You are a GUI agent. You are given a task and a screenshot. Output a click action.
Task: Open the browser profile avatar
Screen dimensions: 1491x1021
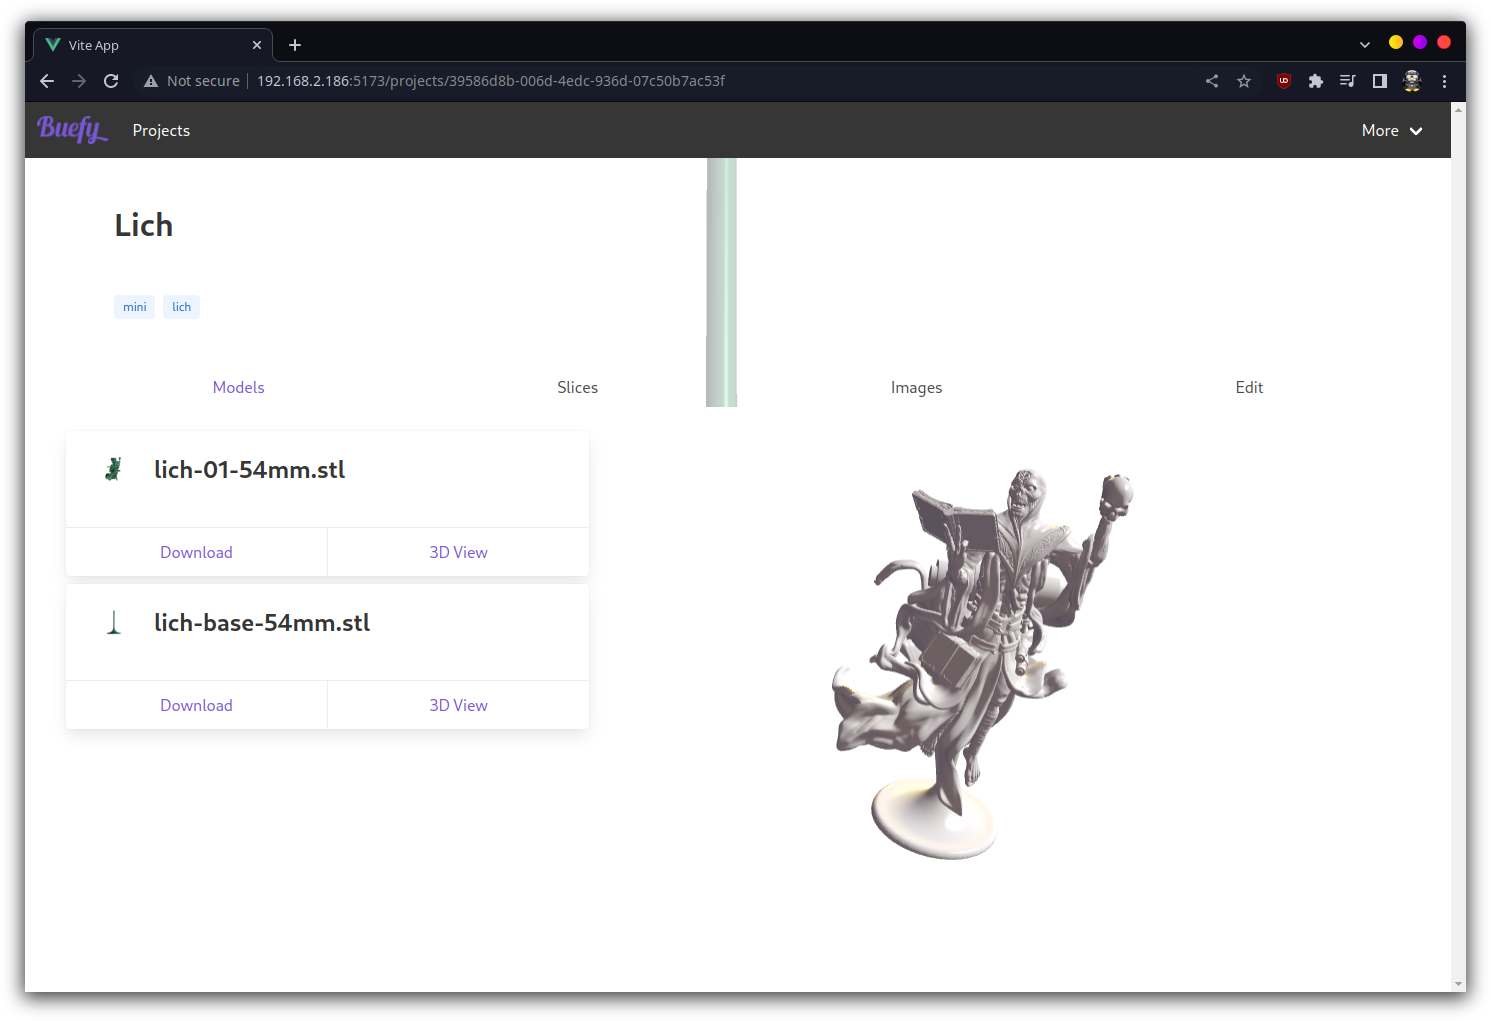(1412, 81)
